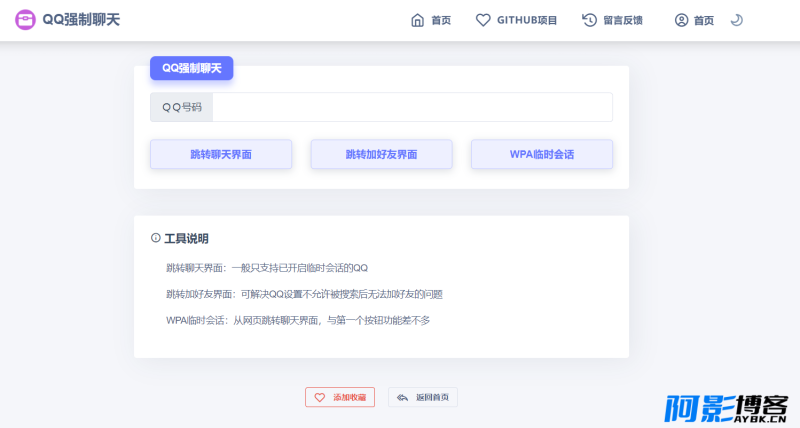Click the 跳转加好友界面 button
The image size is (800, 428).
pos(382,154)
